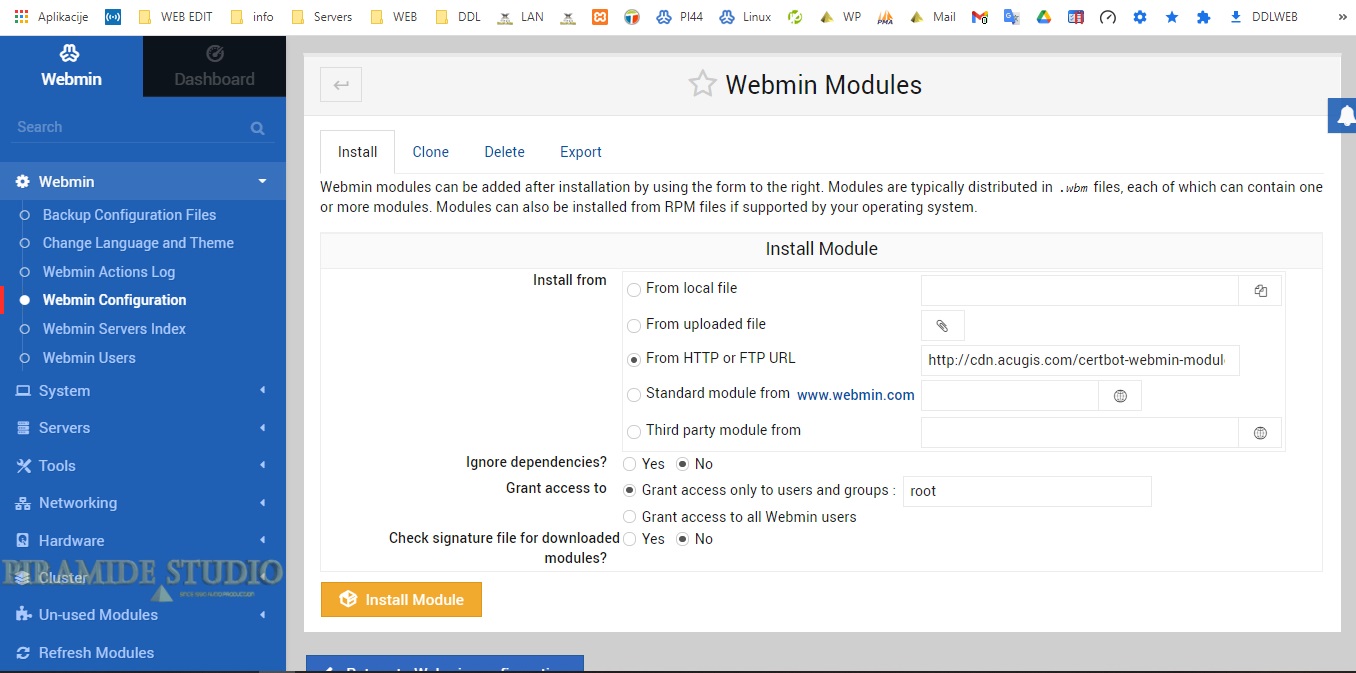Open the Mail bookmark
Screen dimensions: 1356x673
932,17
